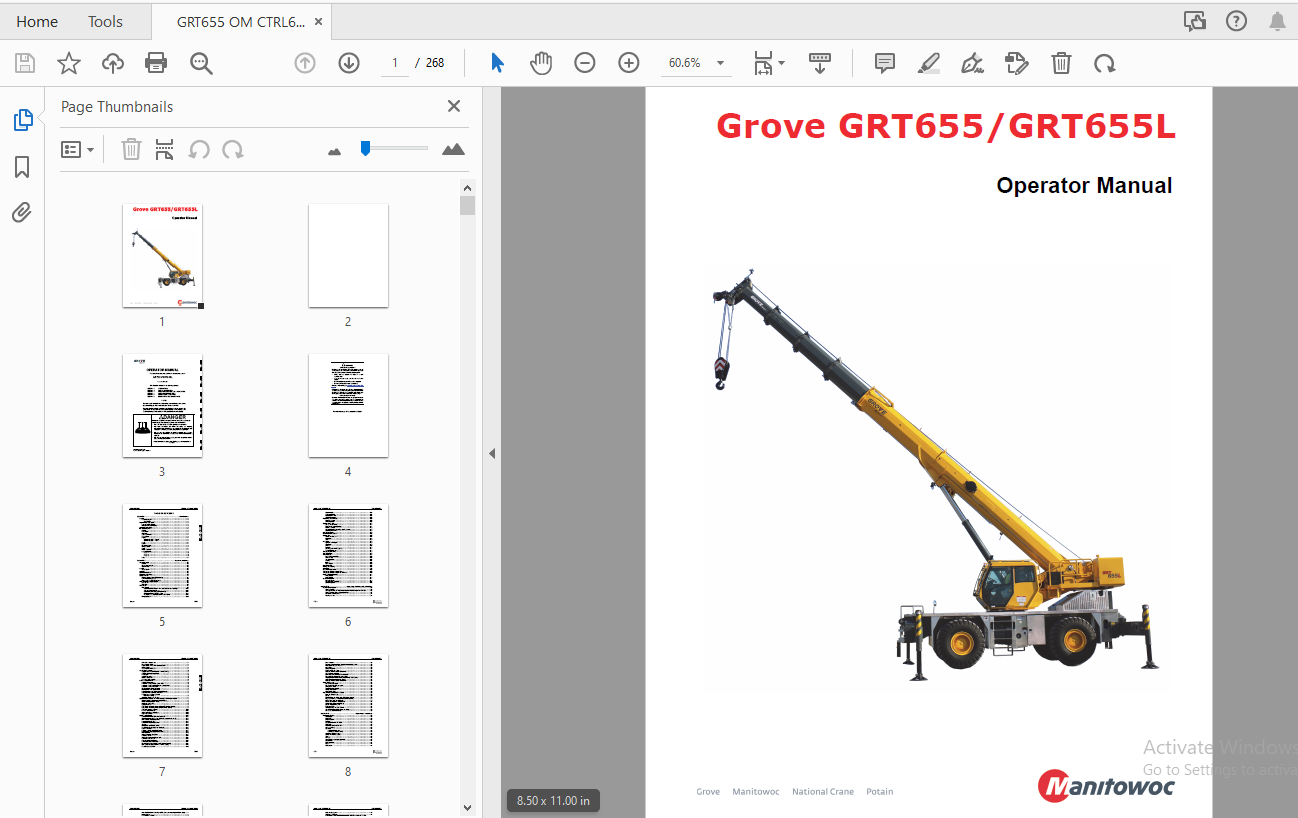Screen dimensions: 1298x818
Task: Click the 8.50 x 11.00 in size label
Action: pyautogui.click(x=554, y=800)
